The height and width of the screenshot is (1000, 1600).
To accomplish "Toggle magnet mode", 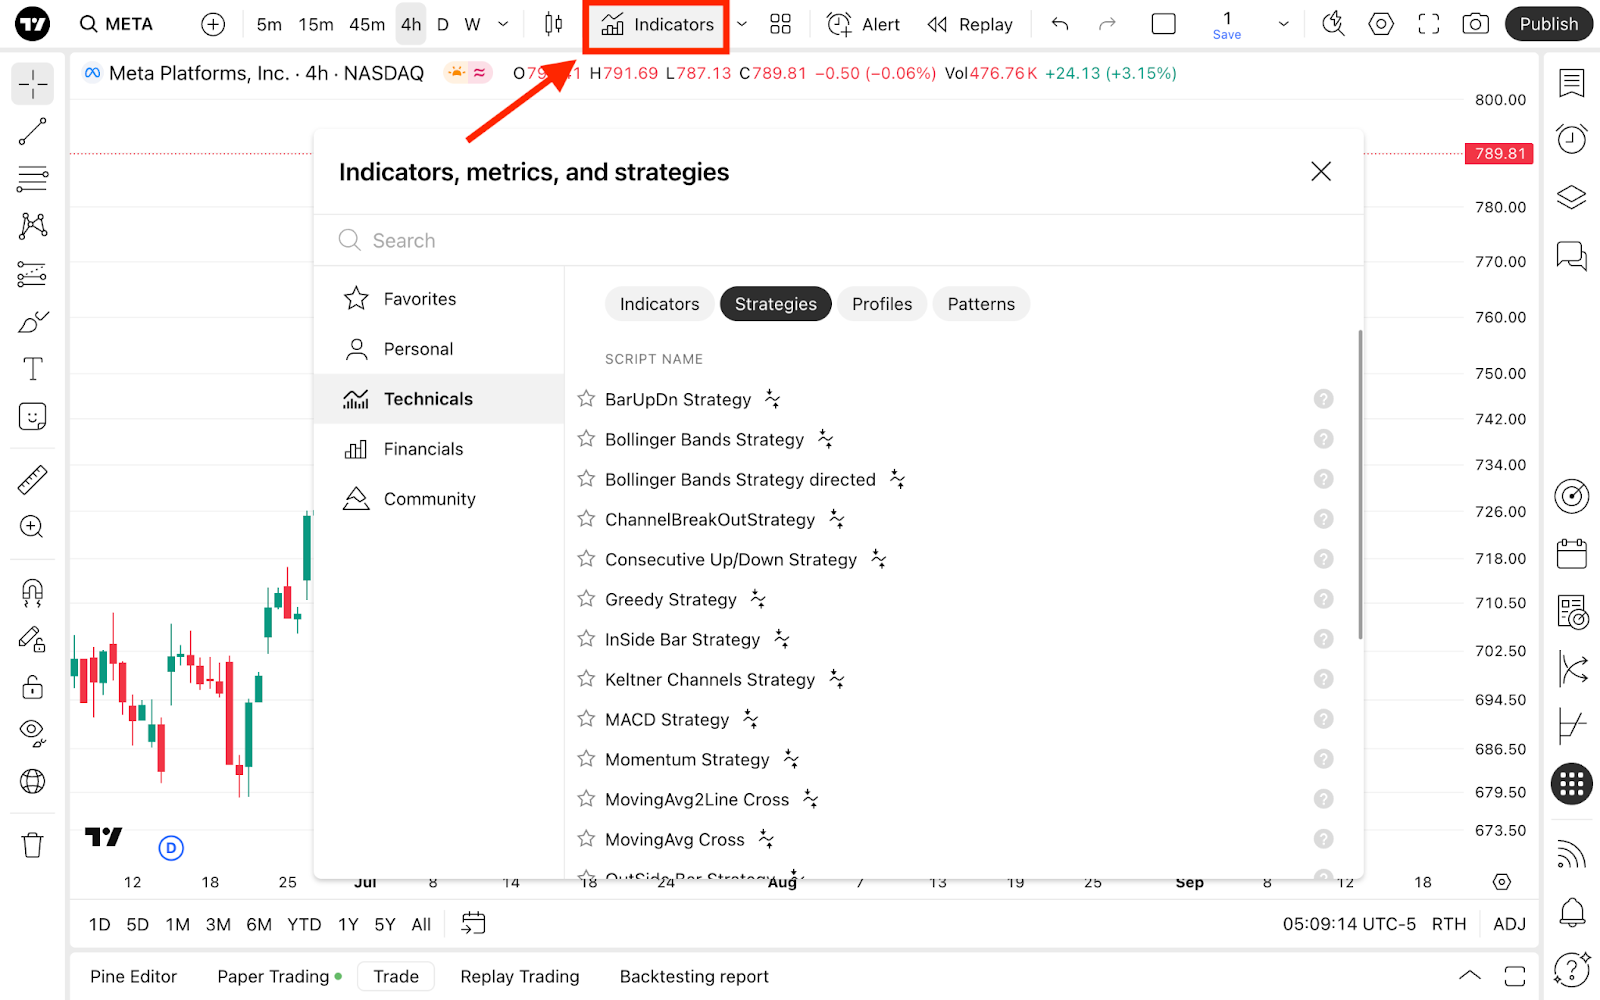I will click(x=33, y=593).
